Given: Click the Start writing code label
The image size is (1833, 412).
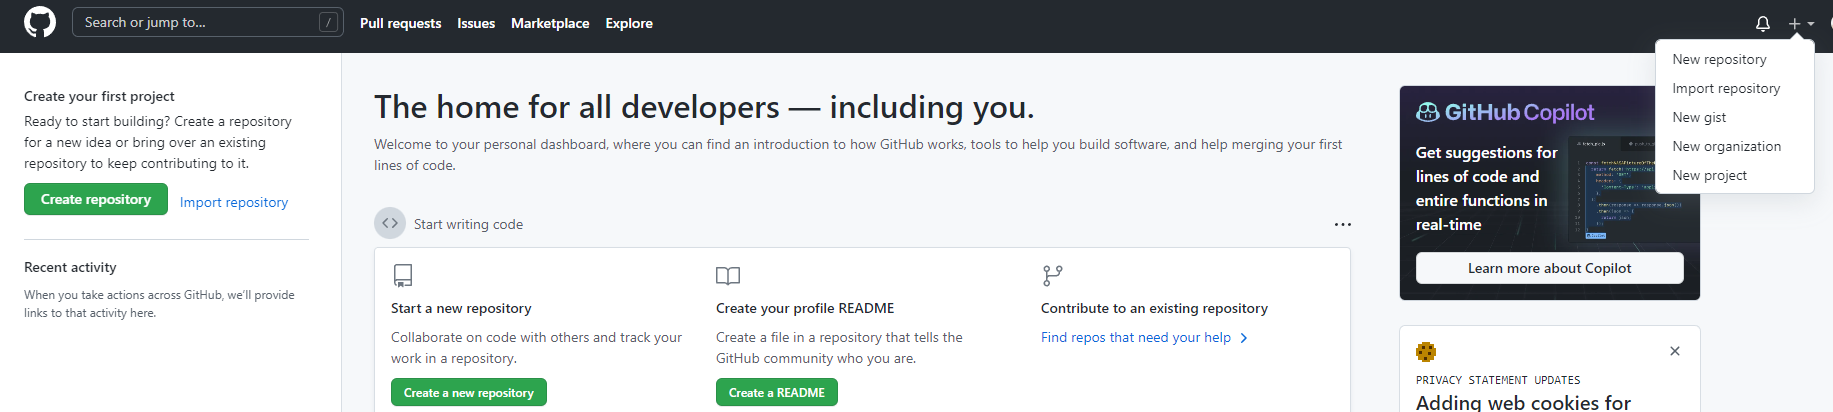Looking at the screenshot, I should pos(468,224).
